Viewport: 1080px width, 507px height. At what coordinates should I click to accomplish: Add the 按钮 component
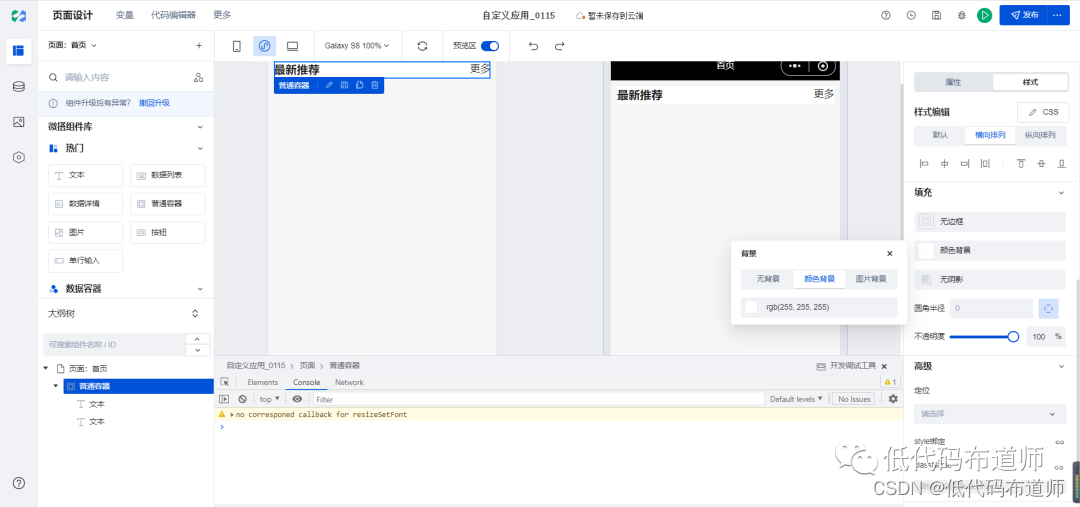(167, 233)
